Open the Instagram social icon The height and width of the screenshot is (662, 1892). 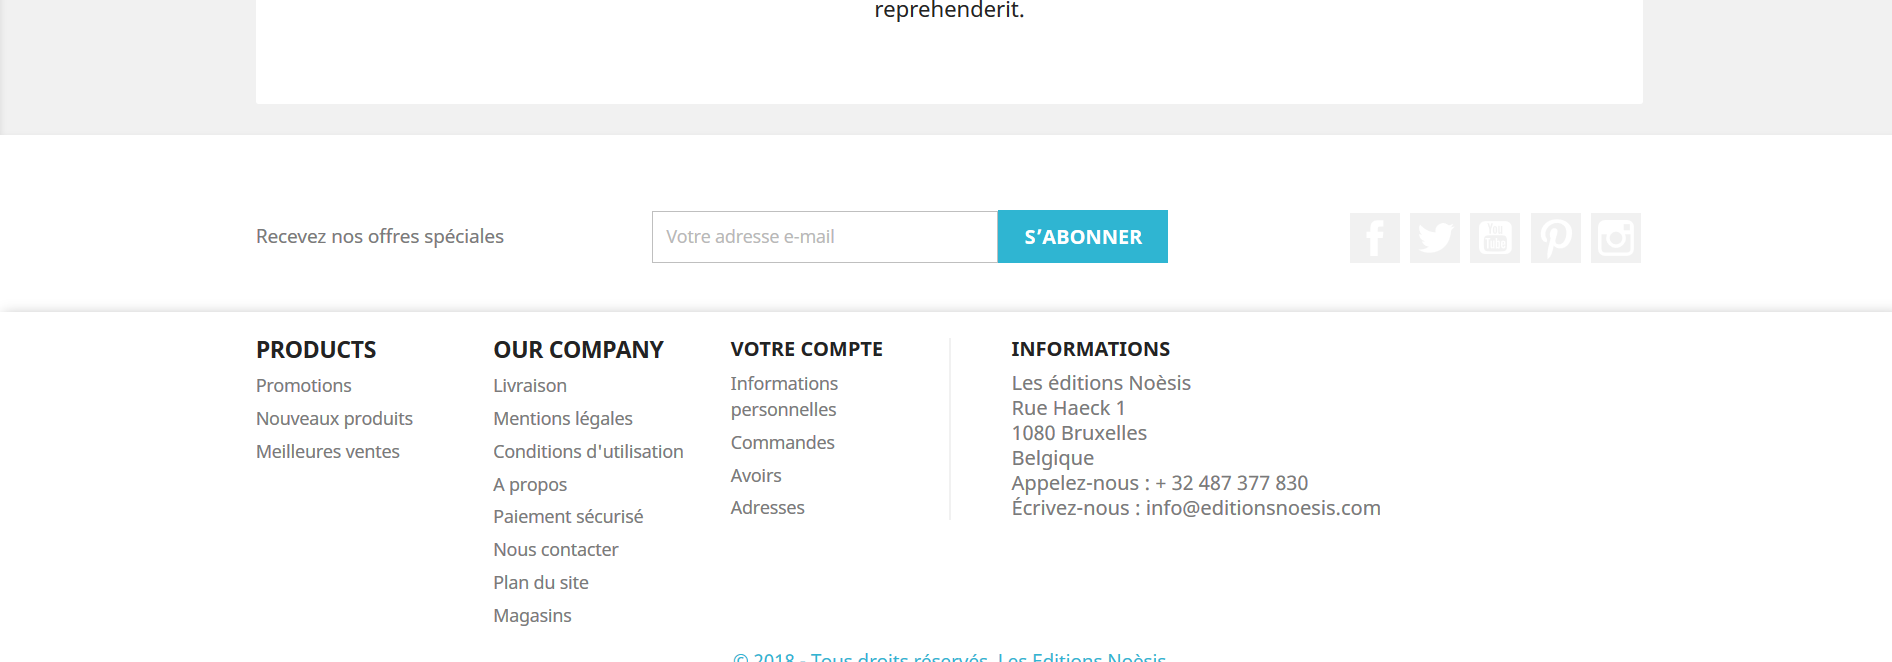tap(1615, 238)
